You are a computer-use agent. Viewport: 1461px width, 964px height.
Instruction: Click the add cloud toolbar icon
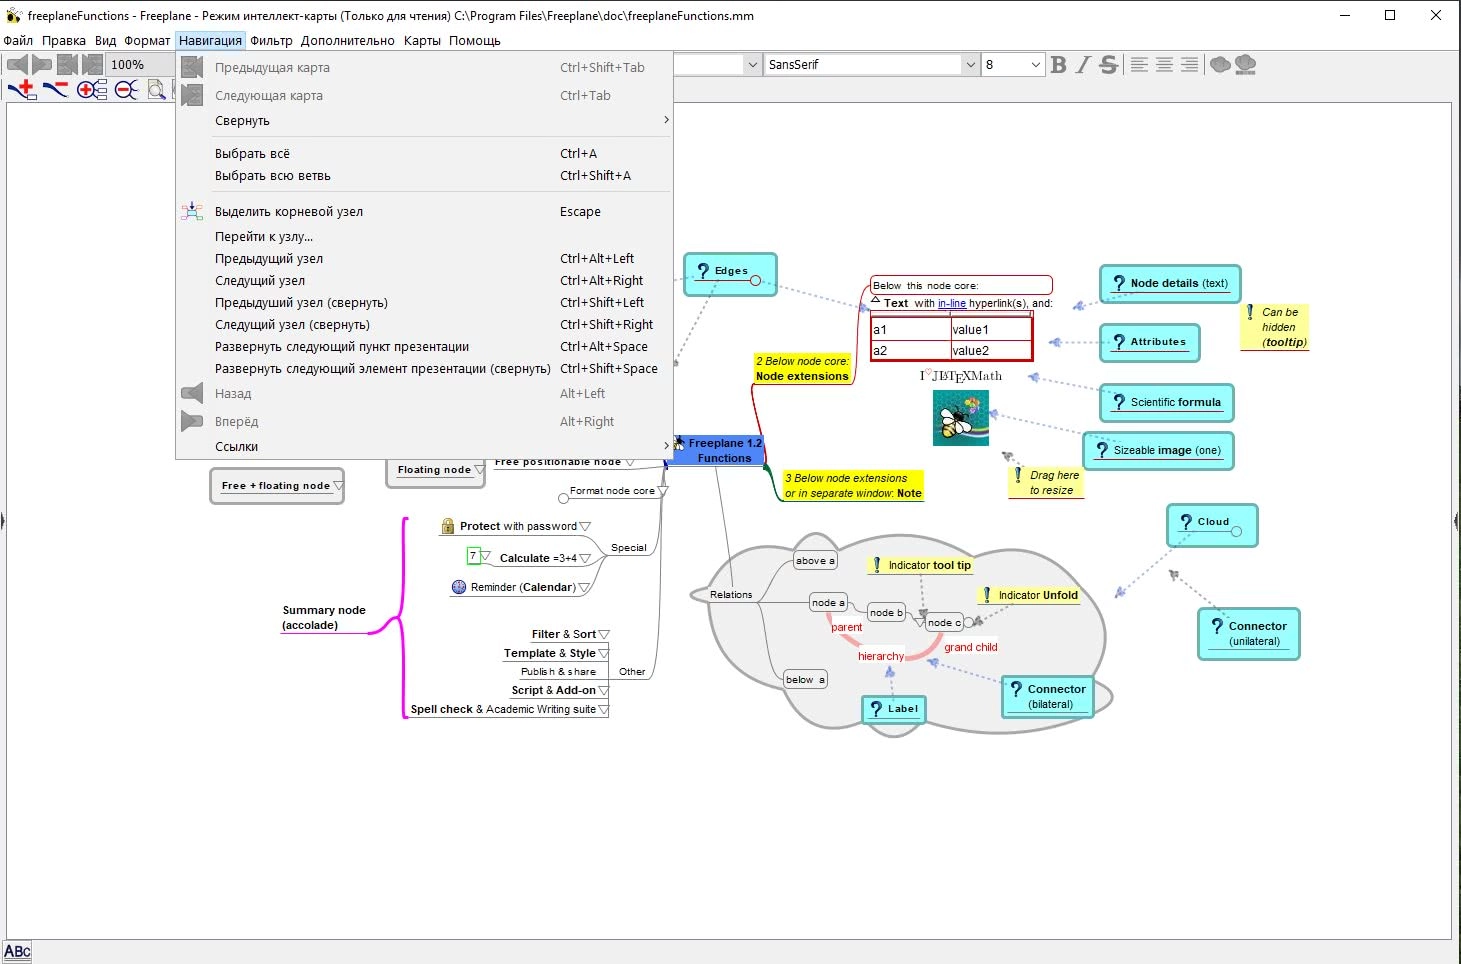click(x=1220, y=65)
